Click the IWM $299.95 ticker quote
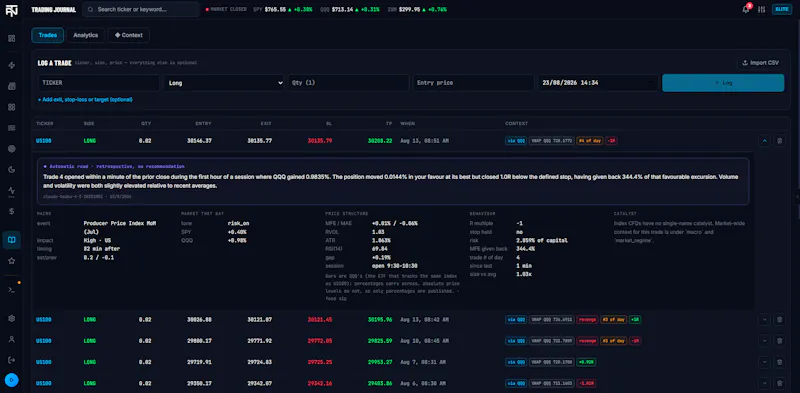The height and width of the screenshot is (393, 800). click(417, 9)
